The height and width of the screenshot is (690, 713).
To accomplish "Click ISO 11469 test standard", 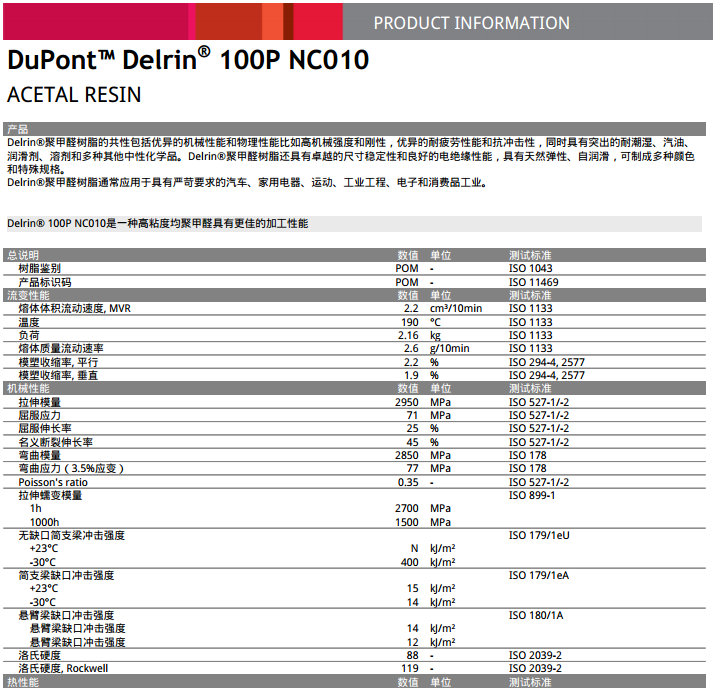I will [x=533, y=282].
